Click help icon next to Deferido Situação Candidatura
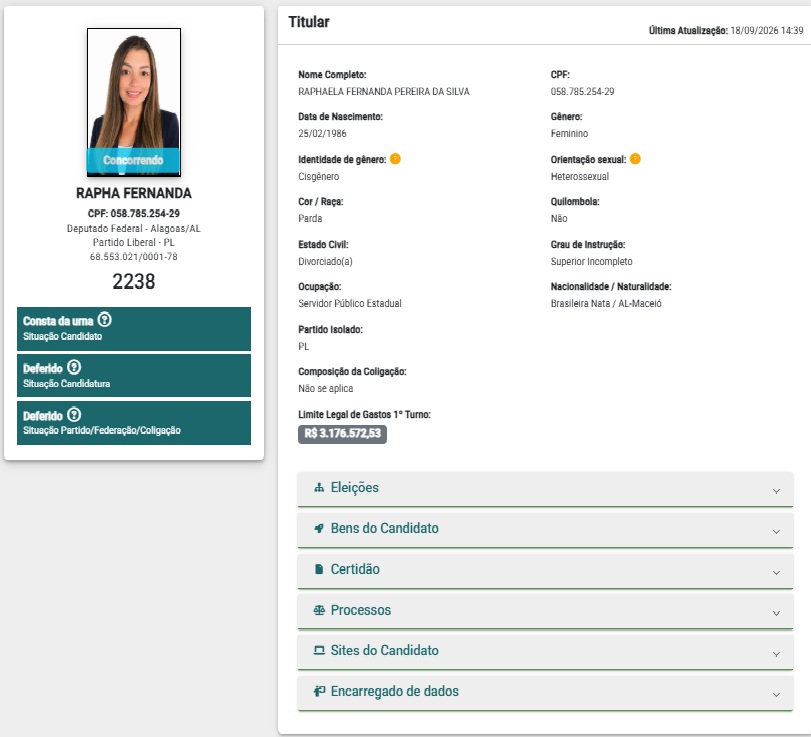811x737 pixels. [x=74, y=367]
